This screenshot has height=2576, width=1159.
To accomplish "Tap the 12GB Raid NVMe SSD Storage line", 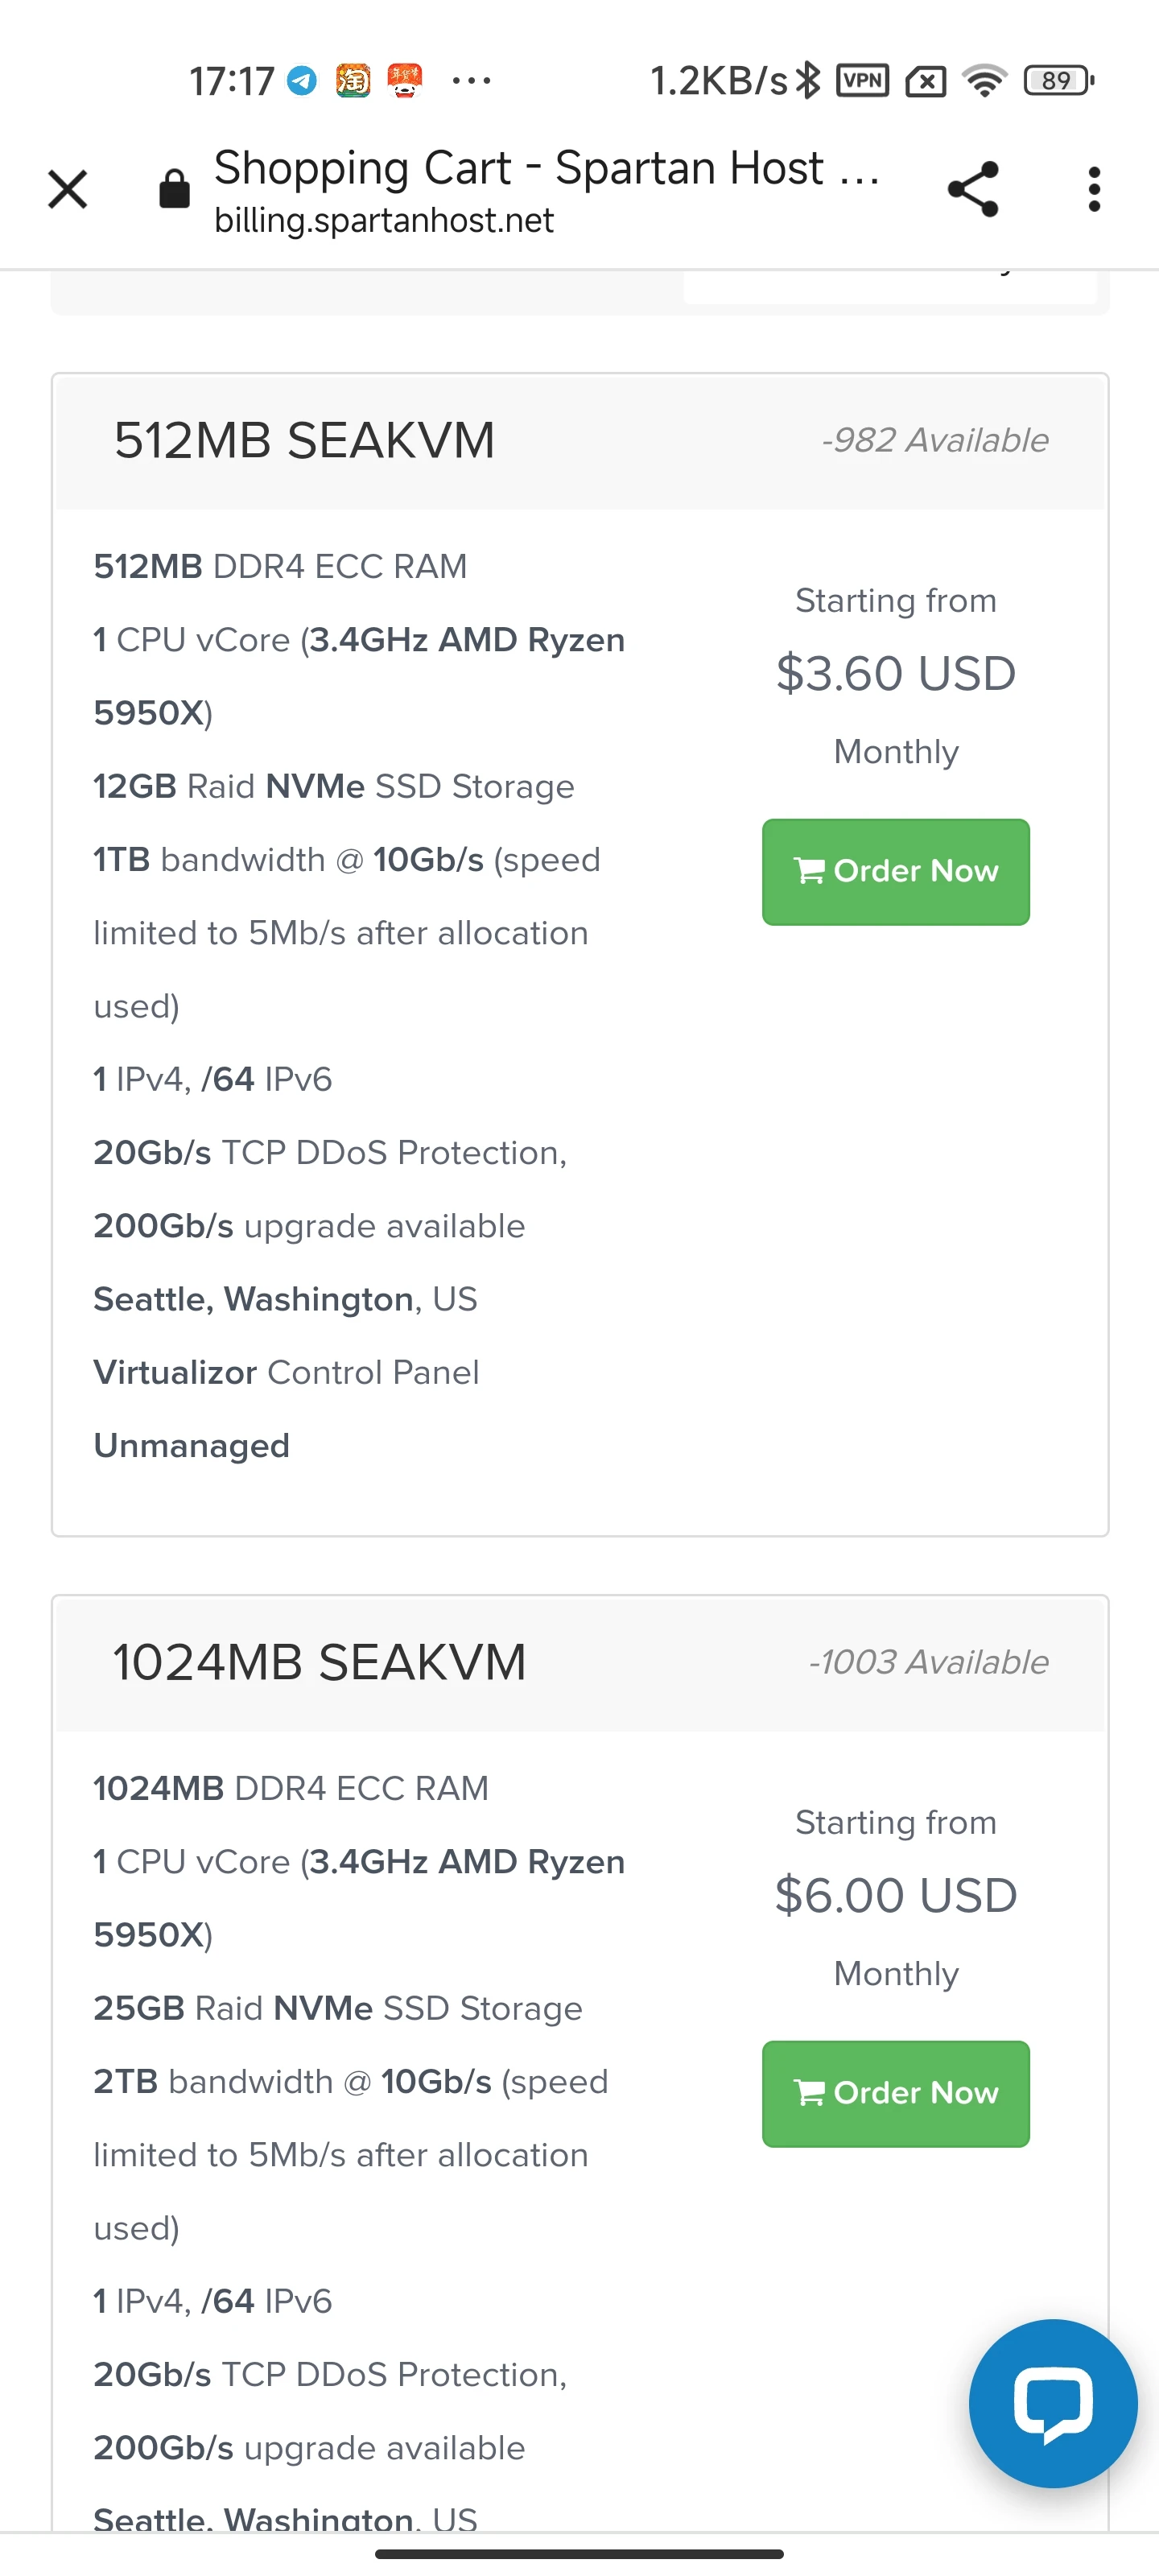I will [x=334, y=786].
